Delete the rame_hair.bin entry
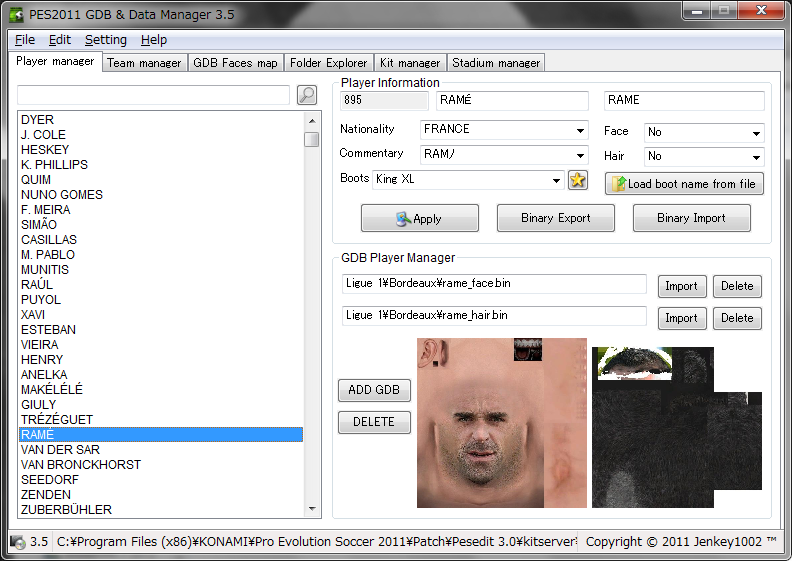Image resolution: width=792 pixels, height=561 pixels. coord(737,318)
